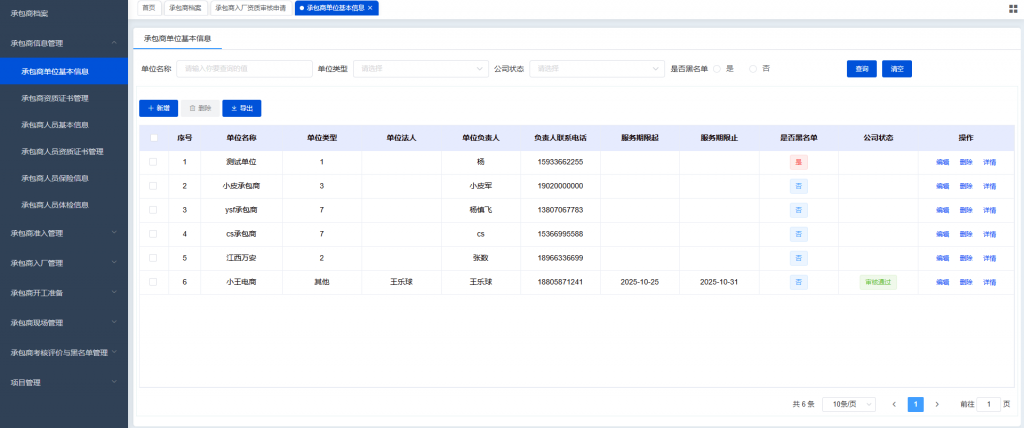Select the 否 radio button for 是否黑名单
The width and height of the screenshot is (1024, 428).
point(753,69)
